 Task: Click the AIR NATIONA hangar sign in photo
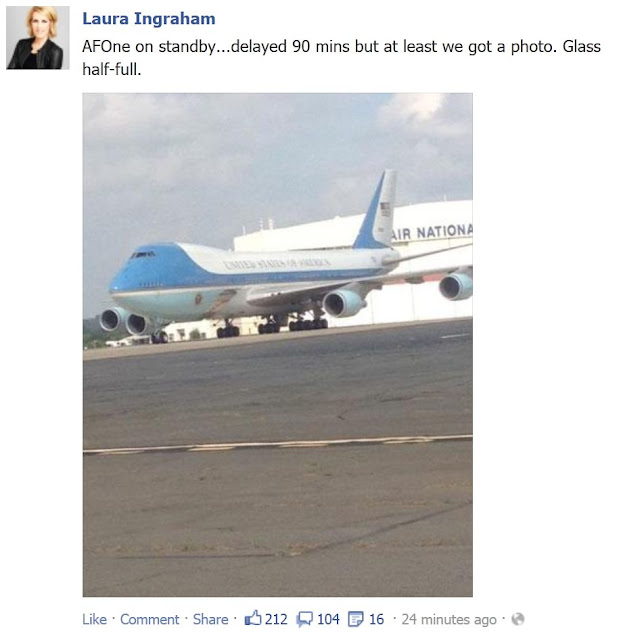coord(432,232)
